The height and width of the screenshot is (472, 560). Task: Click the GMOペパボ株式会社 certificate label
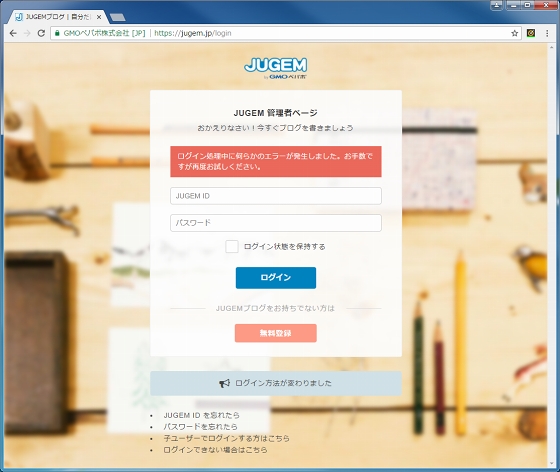[x=104, y=33]
